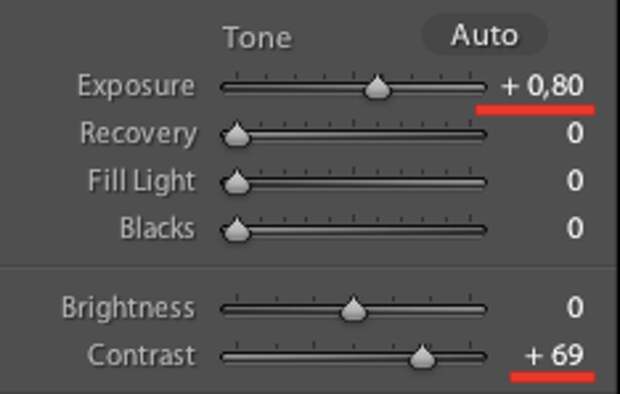The width and height of the screenshot is (620, 394).
Task: Select the Brightness value field
Action: pyautogui.click(x=575, y=307)
